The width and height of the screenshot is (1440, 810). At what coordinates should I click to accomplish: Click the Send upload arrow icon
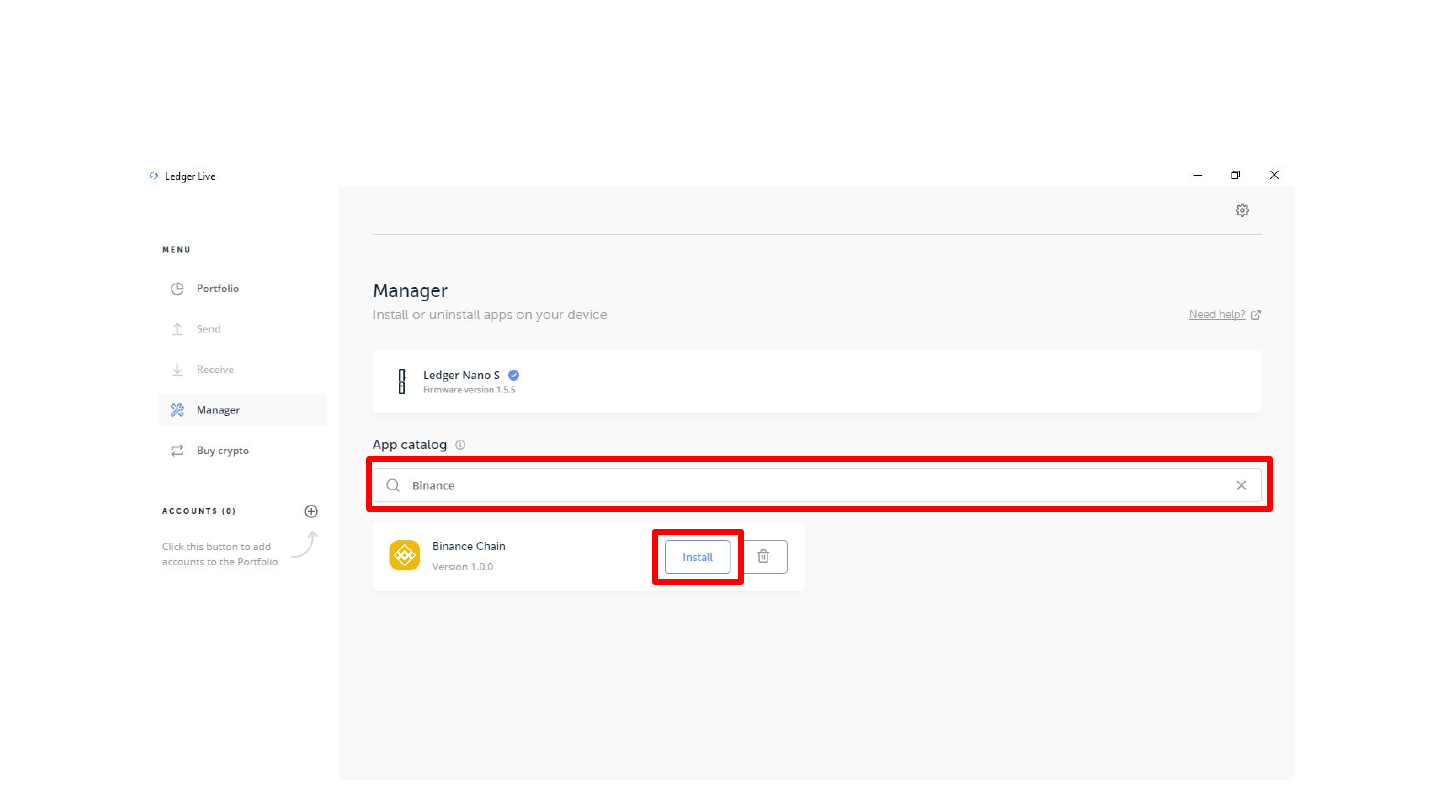[177, 329]
